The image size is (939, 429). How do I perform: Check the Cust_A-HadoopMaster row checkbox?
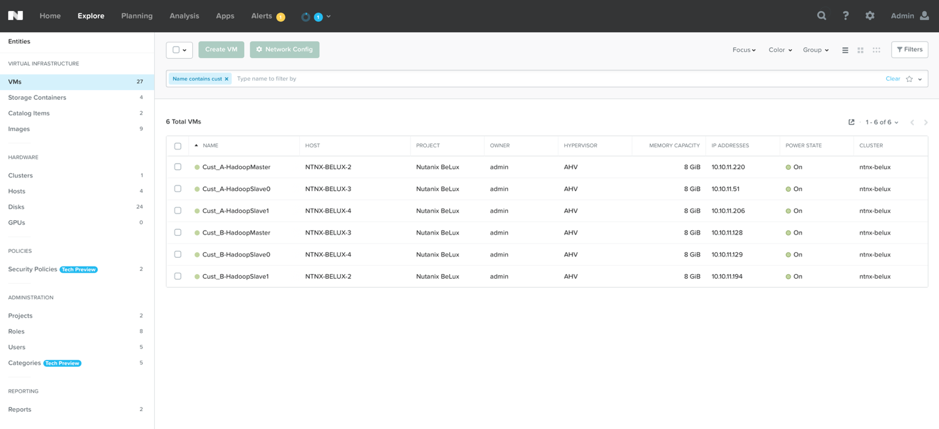tap(178, 167)
